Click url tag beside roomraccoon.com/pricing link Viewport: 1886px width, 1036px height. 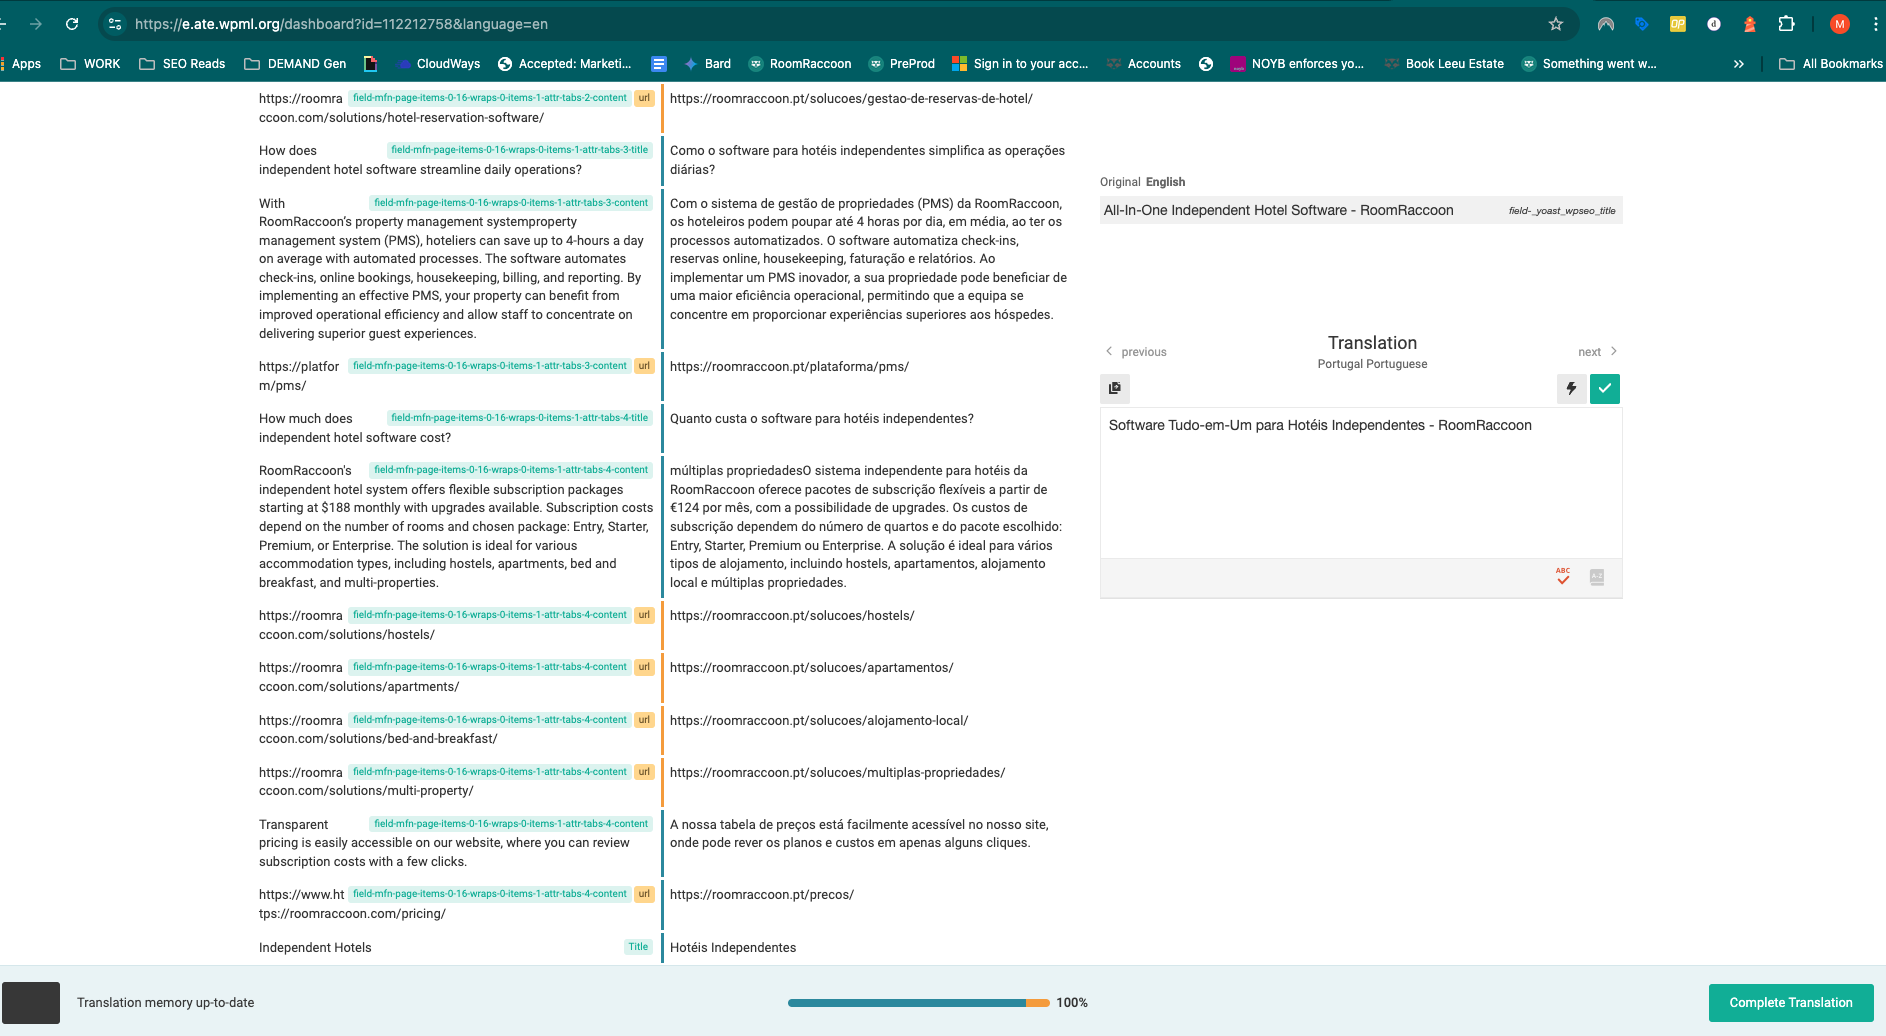tap(644, 894)
